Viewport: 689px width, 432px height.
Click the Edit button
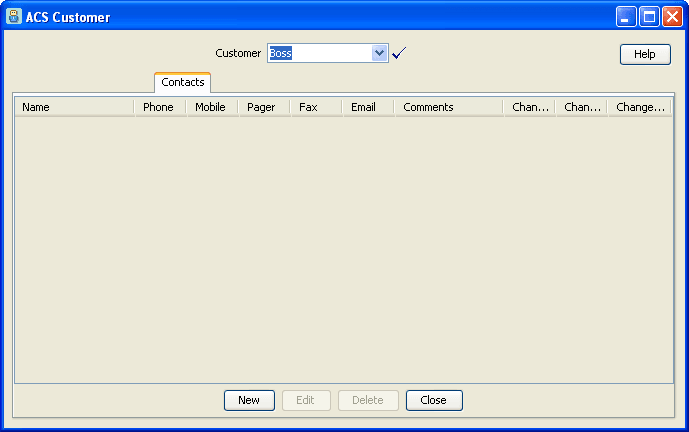[x=306, y=400]
